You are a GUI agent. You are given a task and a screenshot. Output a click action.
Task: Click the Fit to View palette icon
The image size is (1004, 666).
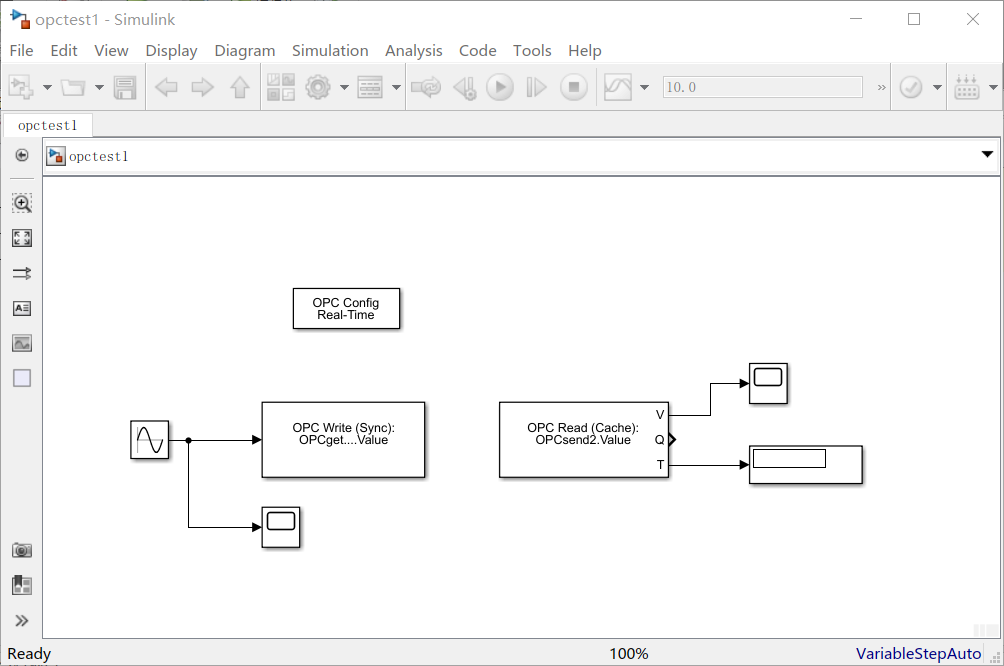[x=22, y=238]
